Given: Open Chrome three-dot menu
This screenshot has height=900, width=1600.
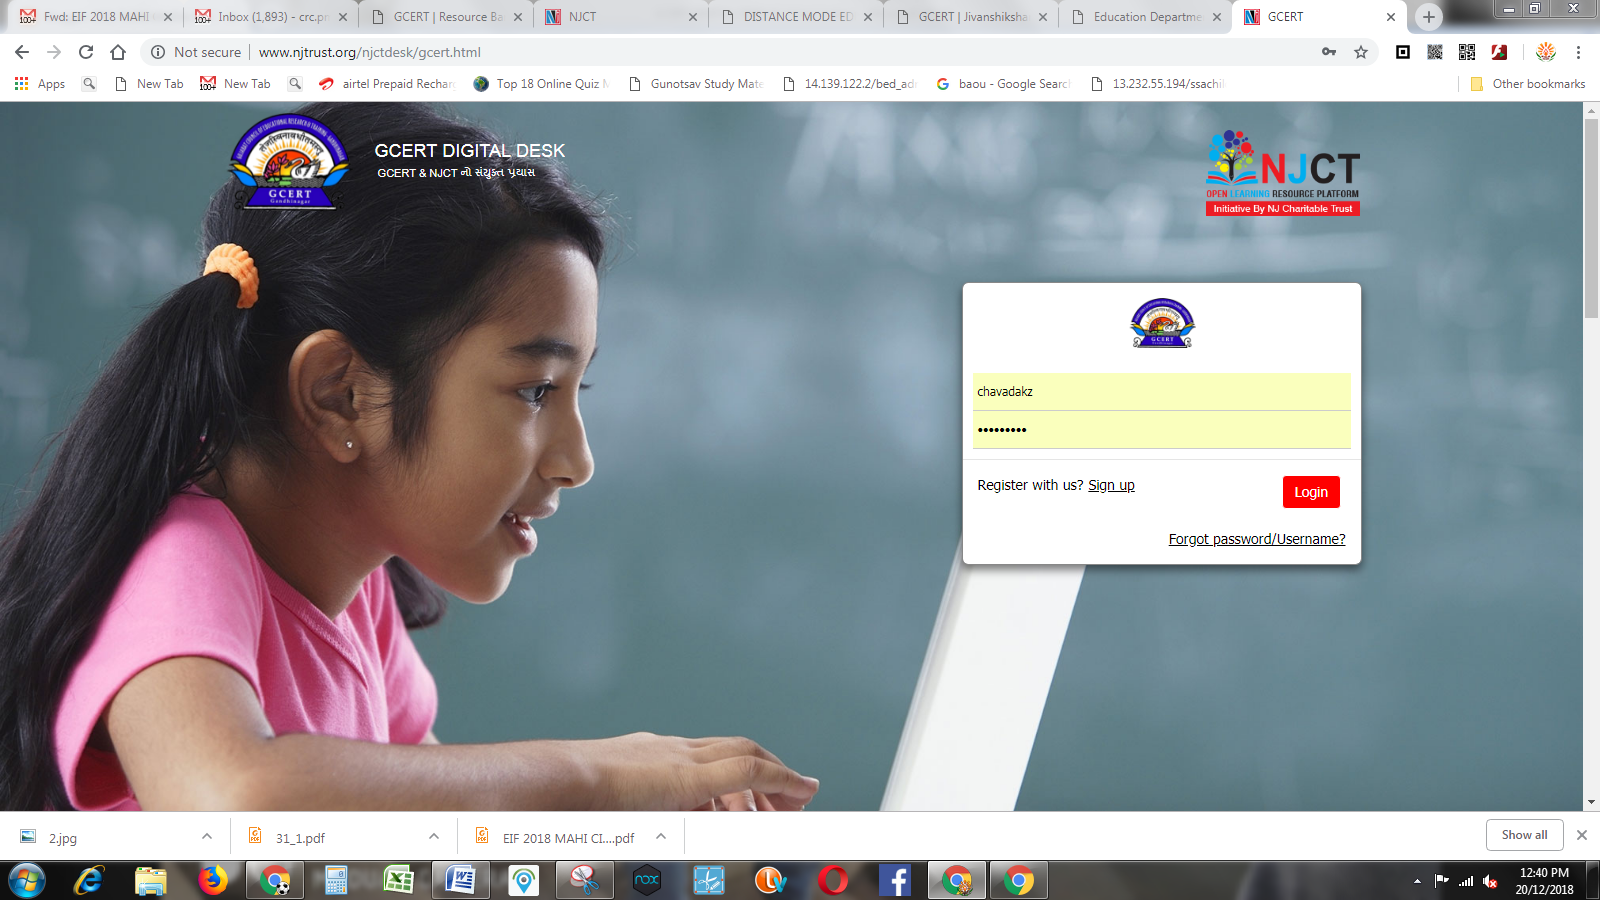Looking at the screenshot, I should [x=1579, y=52].
